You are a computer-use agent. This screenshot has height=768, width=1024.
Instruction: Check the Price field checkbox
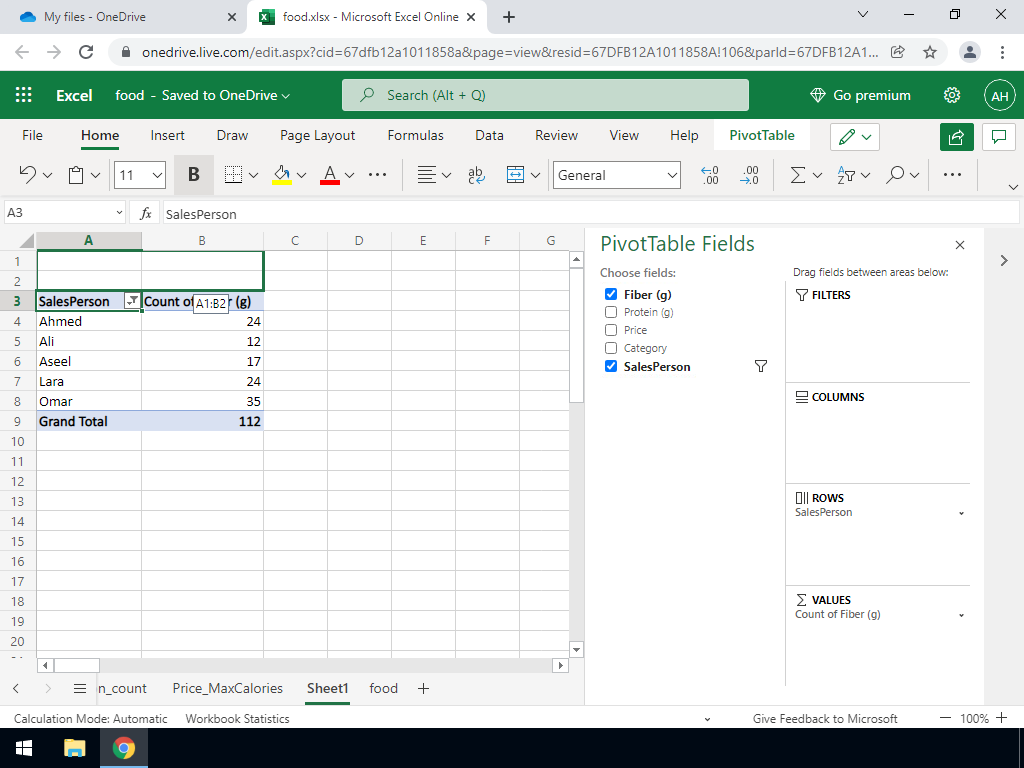tap(611, 330)
